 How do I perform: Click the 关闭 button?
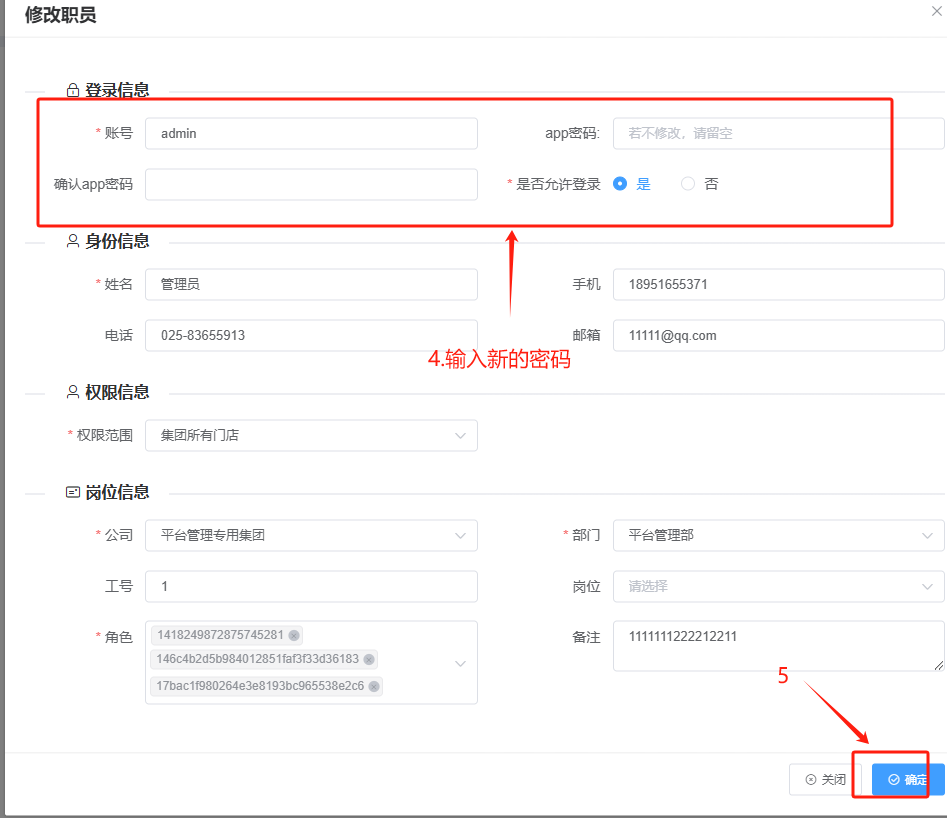pos(826,780)
